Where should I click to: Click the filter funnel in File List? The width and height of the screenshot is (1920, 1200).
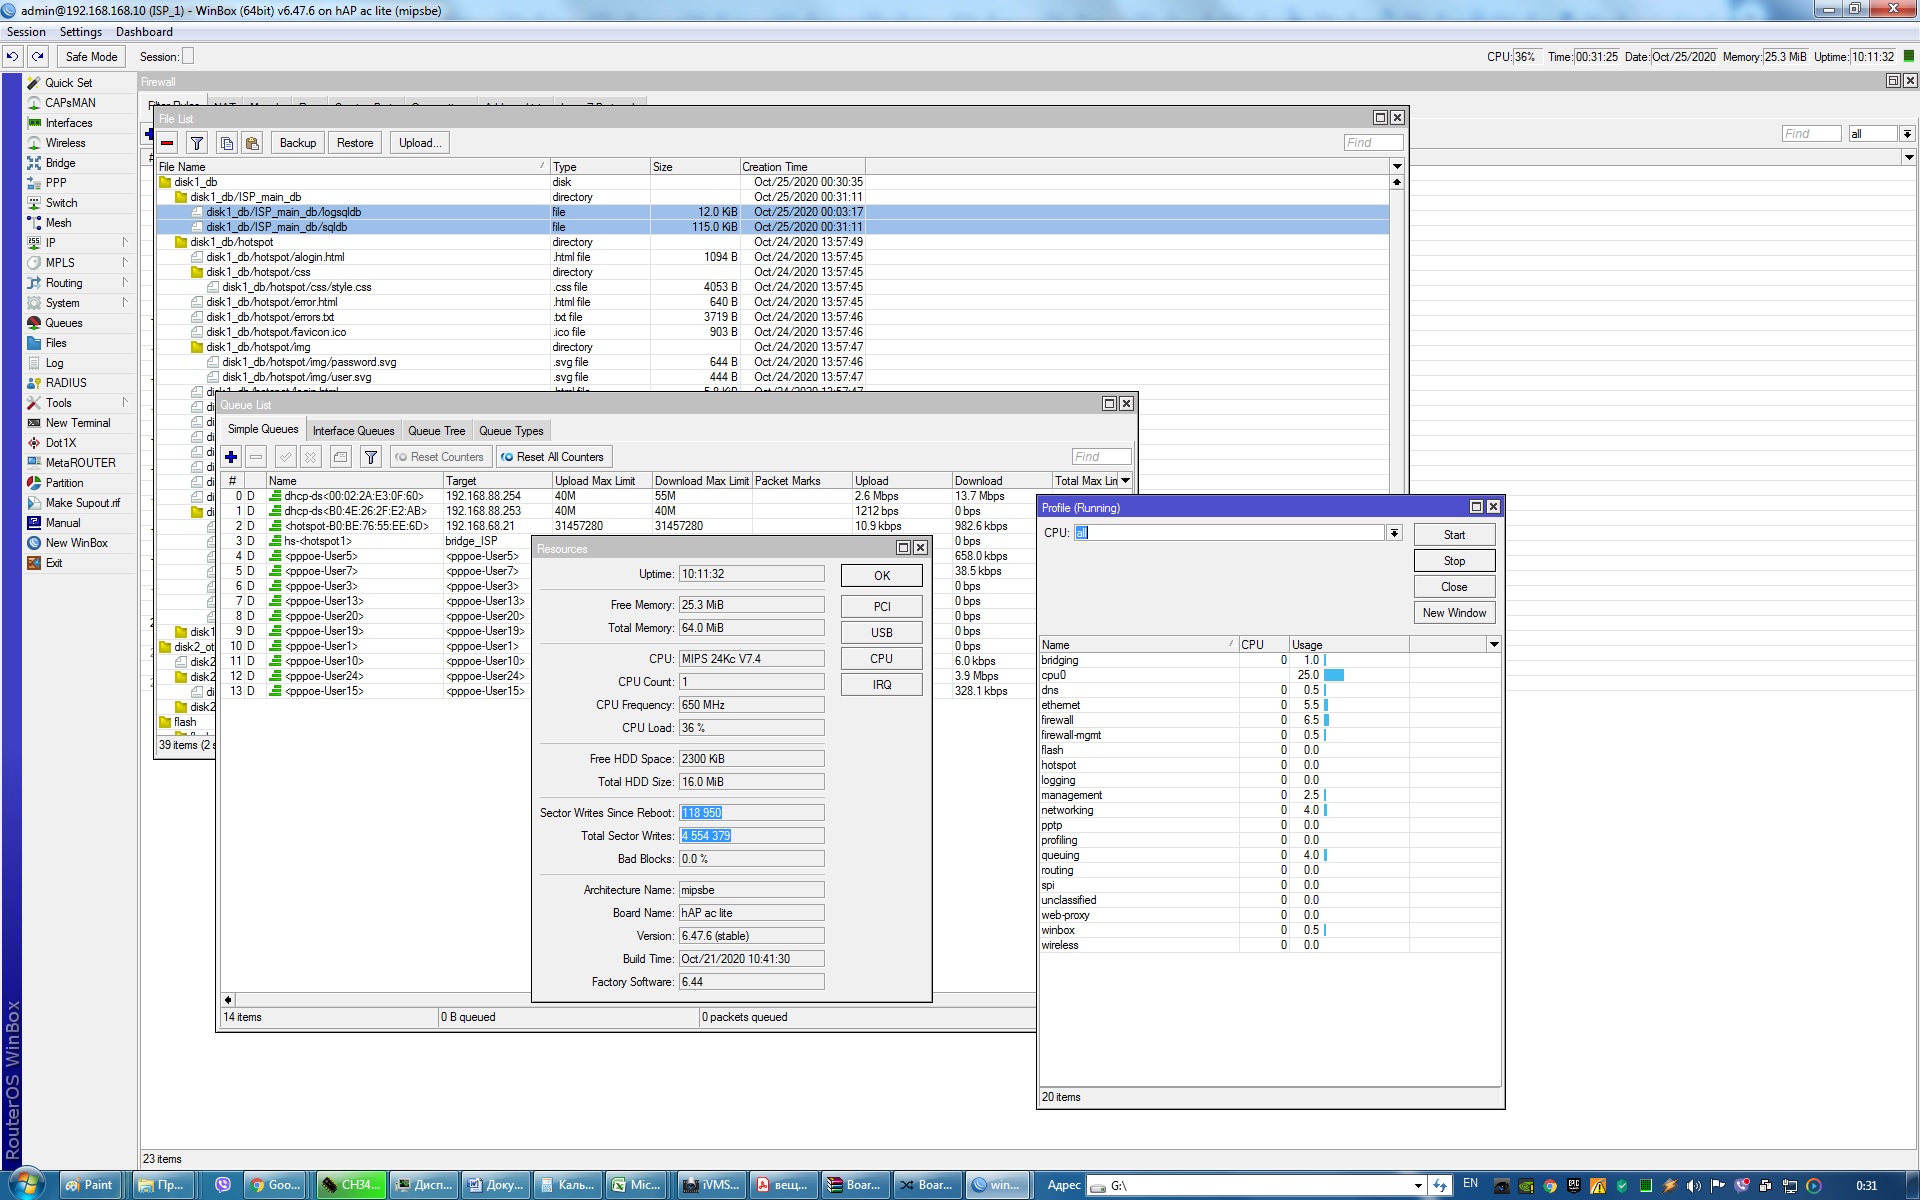(x=197, y=143)
